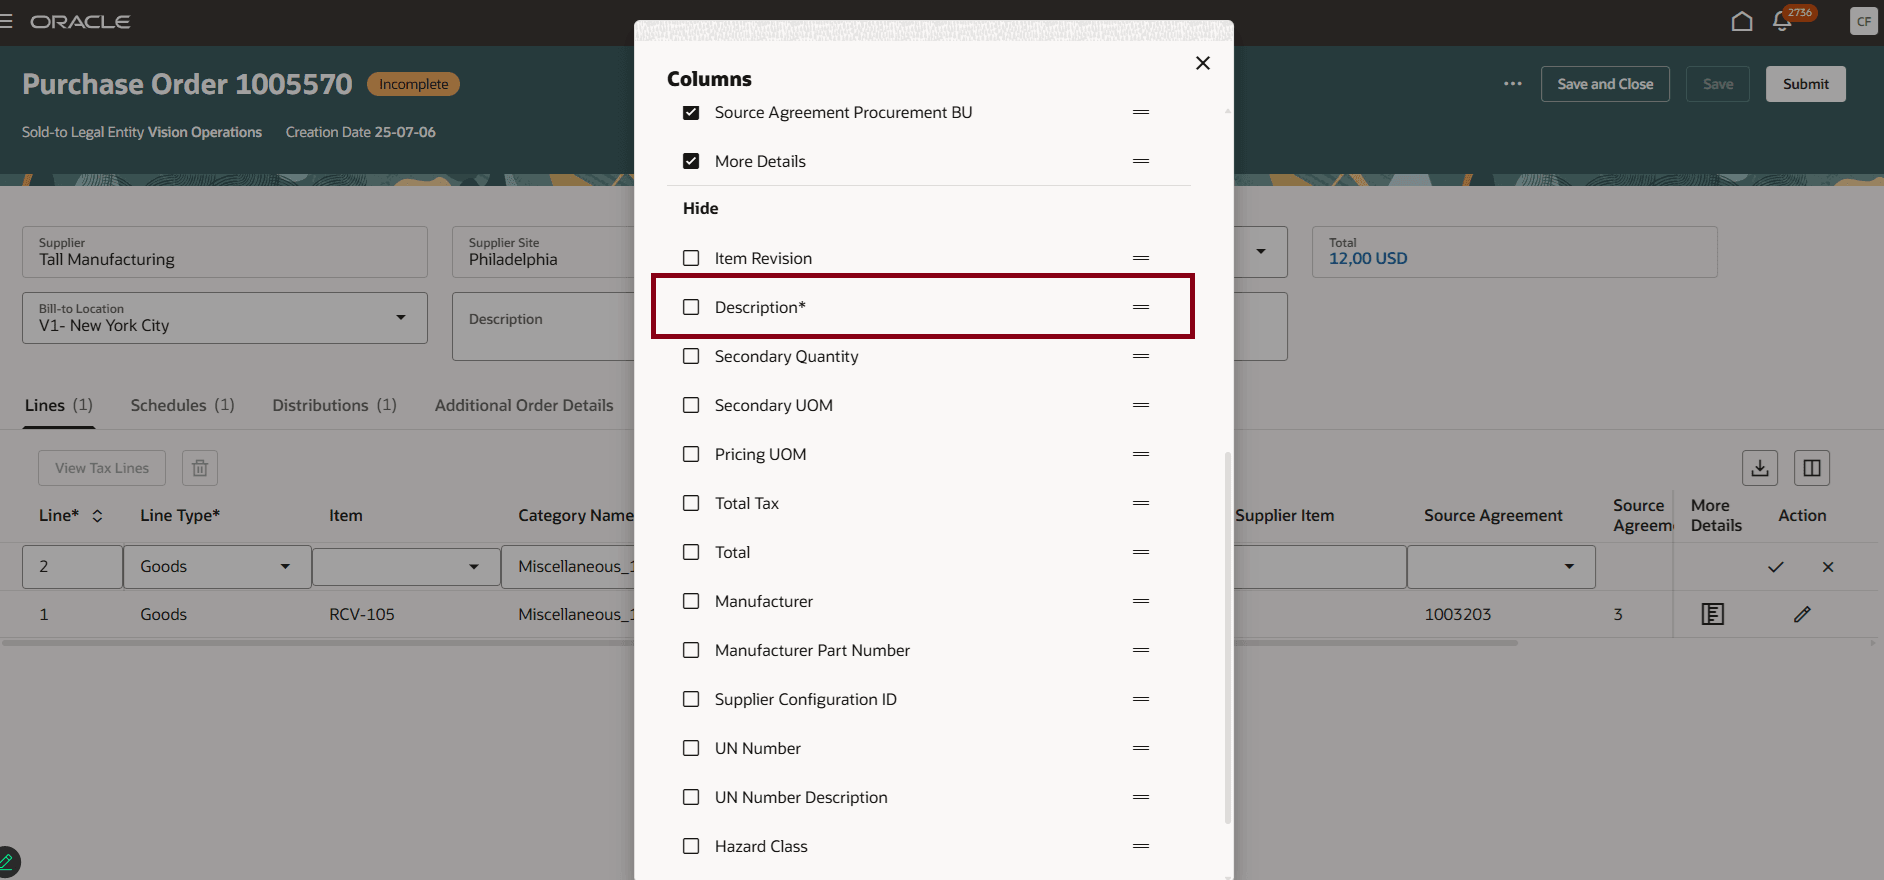Open the Line Type dropdown for line 2
The image size is (1884, 880).
[x=285, y=567]
